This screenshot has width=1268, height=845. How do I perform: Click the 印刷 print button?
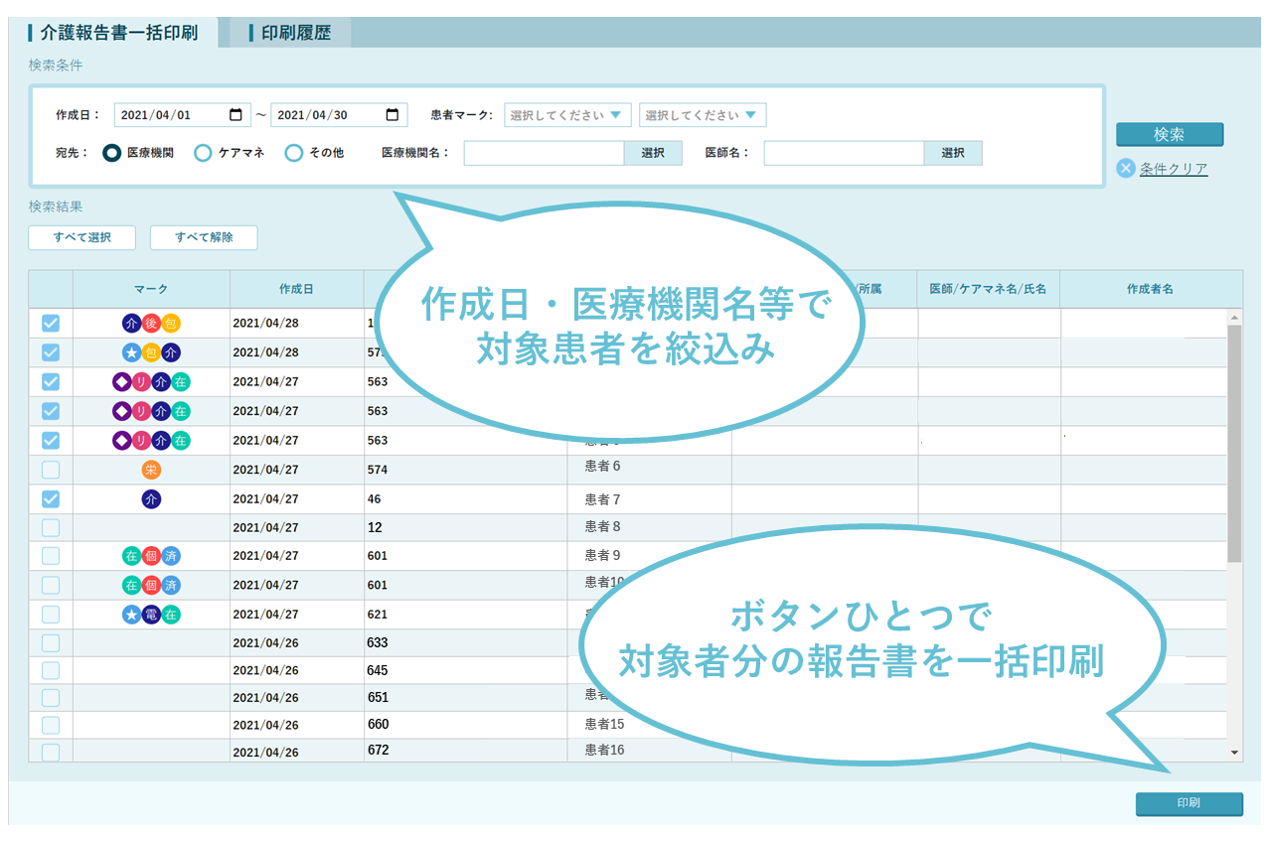(1188, 803)
